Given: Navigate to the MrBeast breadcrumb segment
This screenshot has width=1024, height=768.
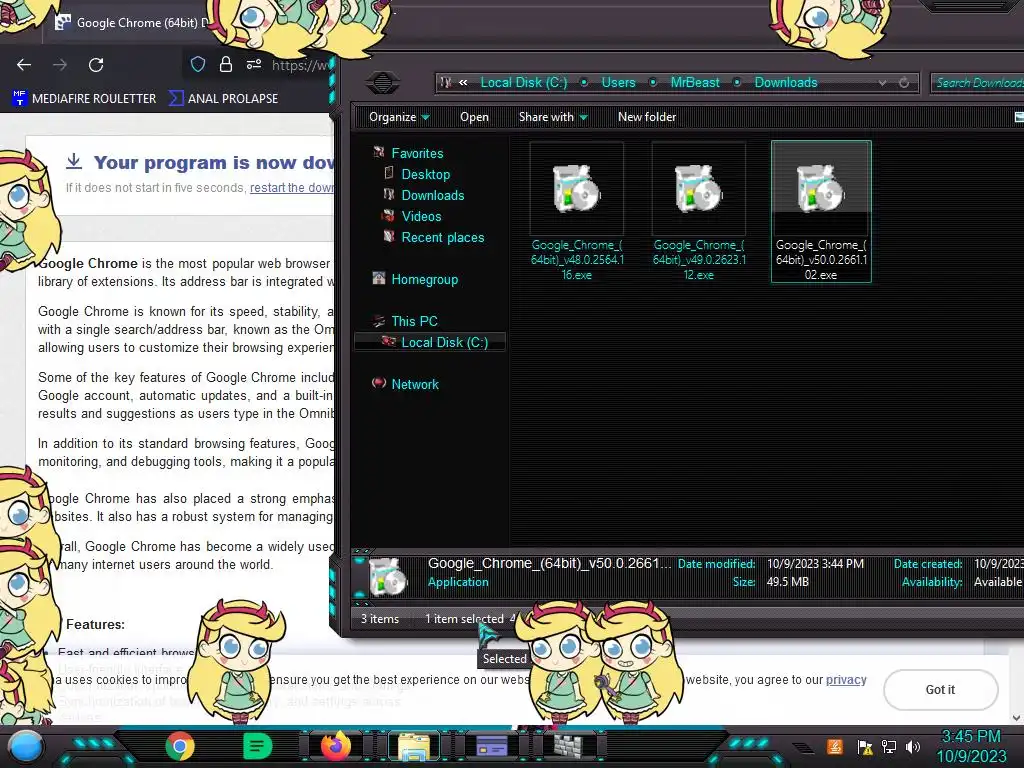Looking at the screenshot, I should tap(695, 82).
